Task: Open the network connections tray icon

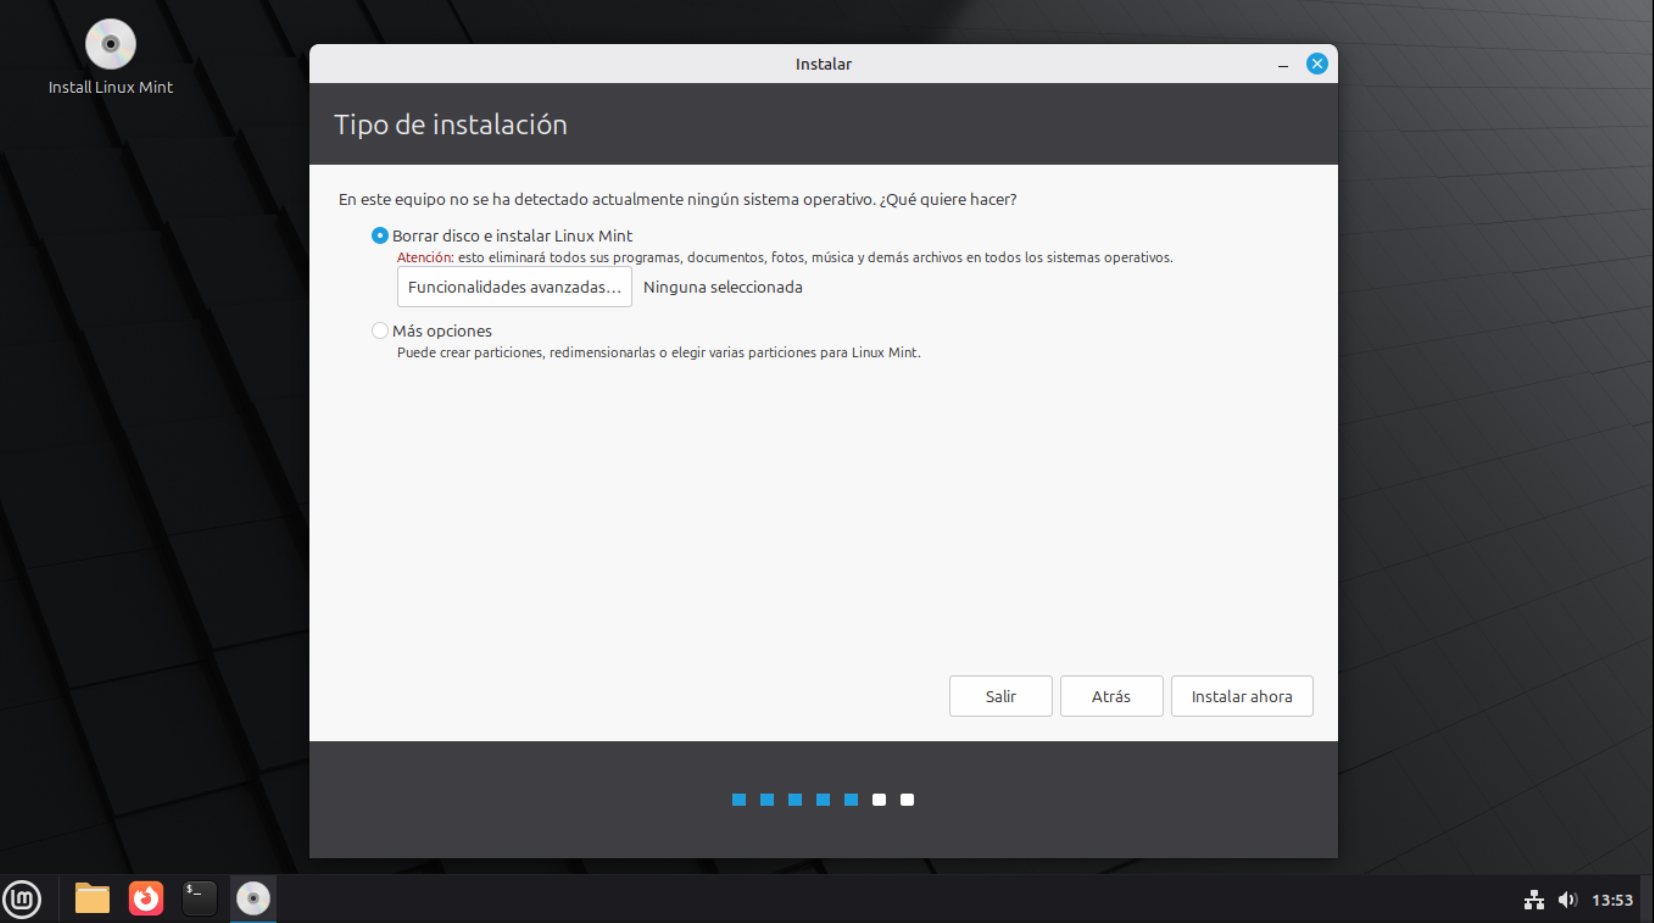Action: tap(1533, 900)
